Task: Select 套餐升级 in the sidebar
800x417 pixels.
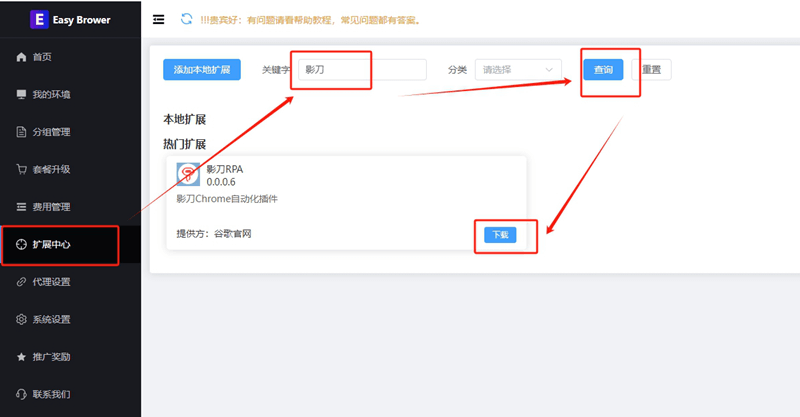Action: (70, 169)
